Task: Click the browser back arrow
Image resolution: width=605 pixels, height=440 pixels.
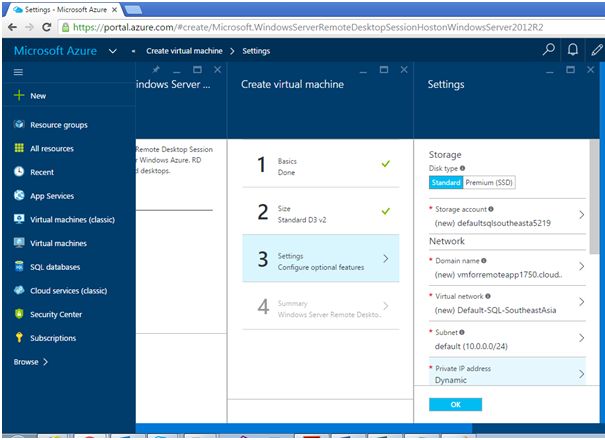Action: point(12,27)
